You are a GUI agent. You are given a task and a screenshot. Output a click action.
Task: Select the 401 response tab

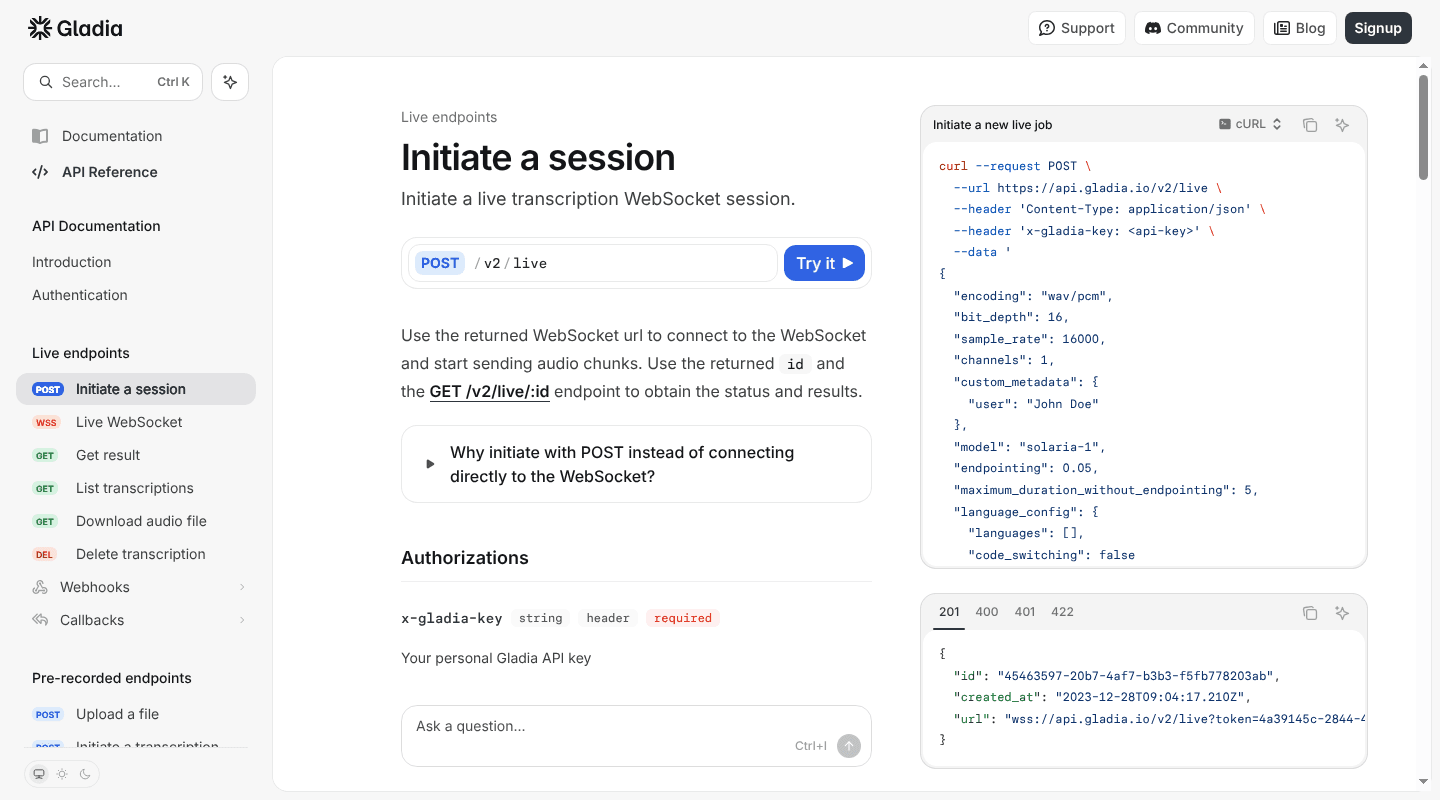tap(1025, 612)
